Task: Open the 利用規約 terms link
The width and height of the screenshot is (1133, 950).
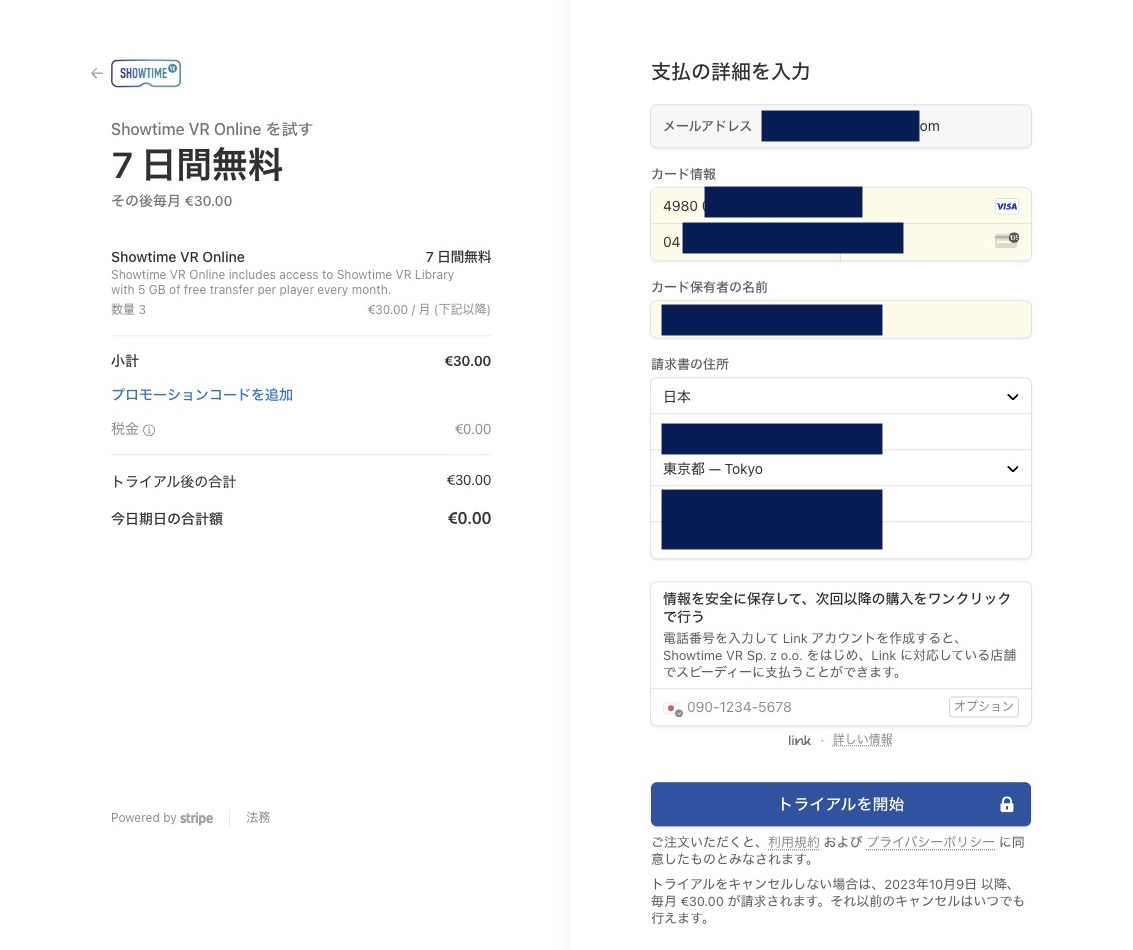Action: [x=794, y=842]
